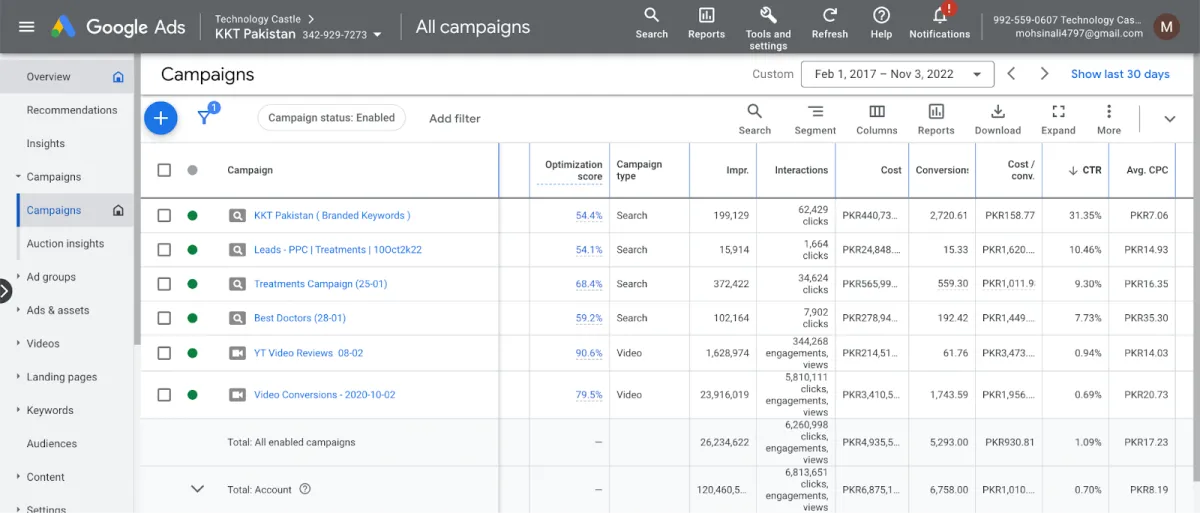Click the Download icon in table toolbar

tap(997, 112)
